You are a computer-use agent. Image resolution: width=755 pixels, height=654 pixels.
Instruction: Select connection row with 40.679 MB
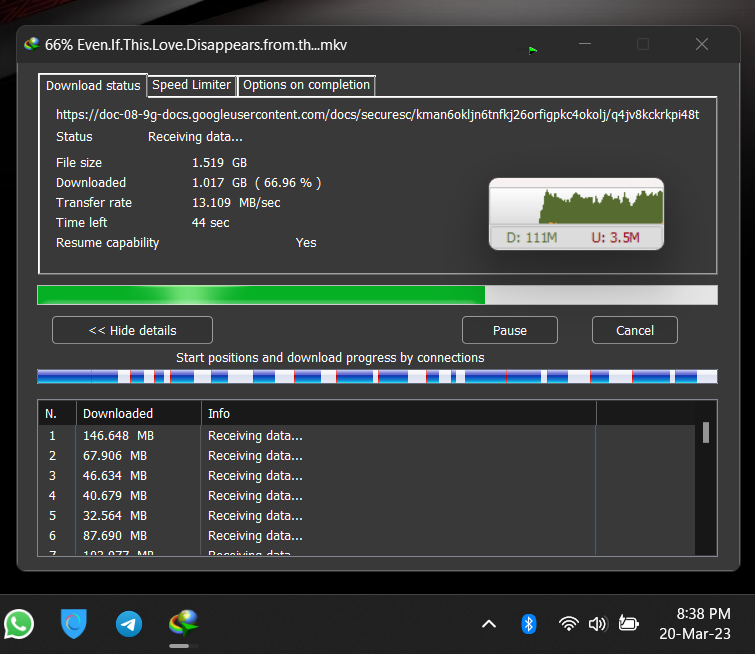pyautogui.click(x=367, y=496)
